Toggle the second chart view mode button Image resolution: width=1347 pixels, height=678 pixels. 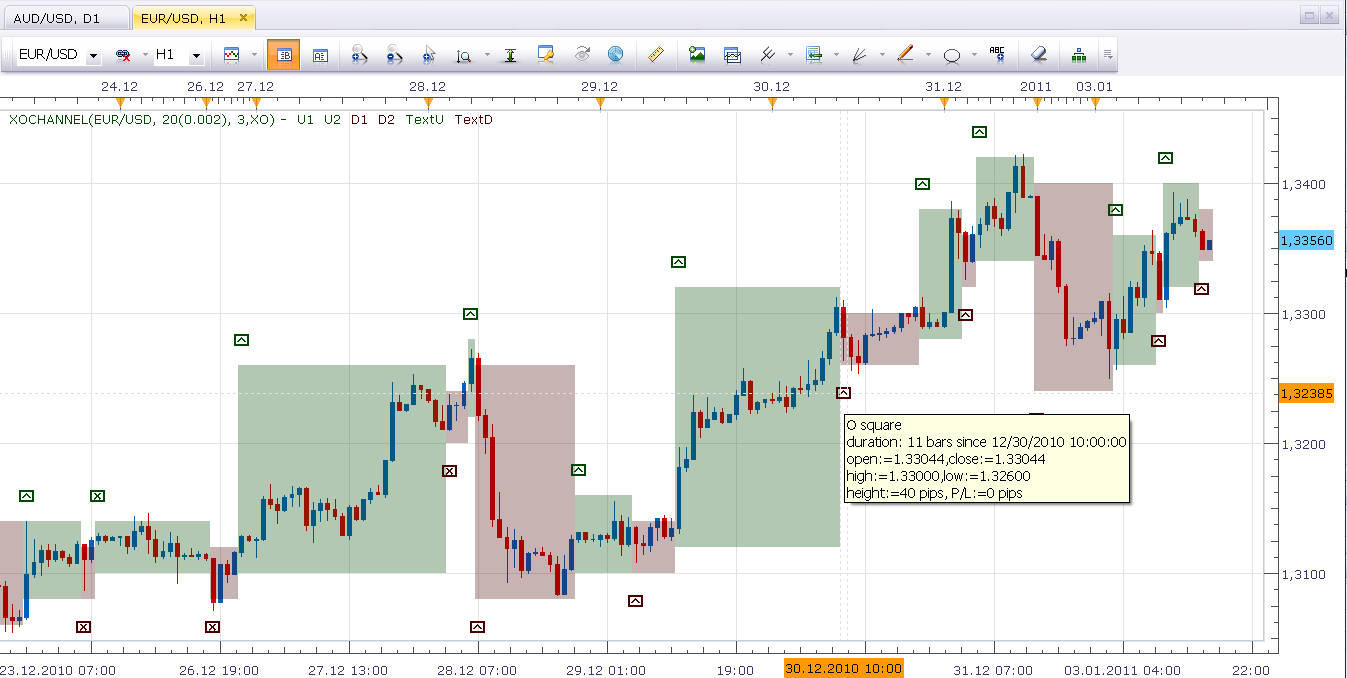click(320, 55)
